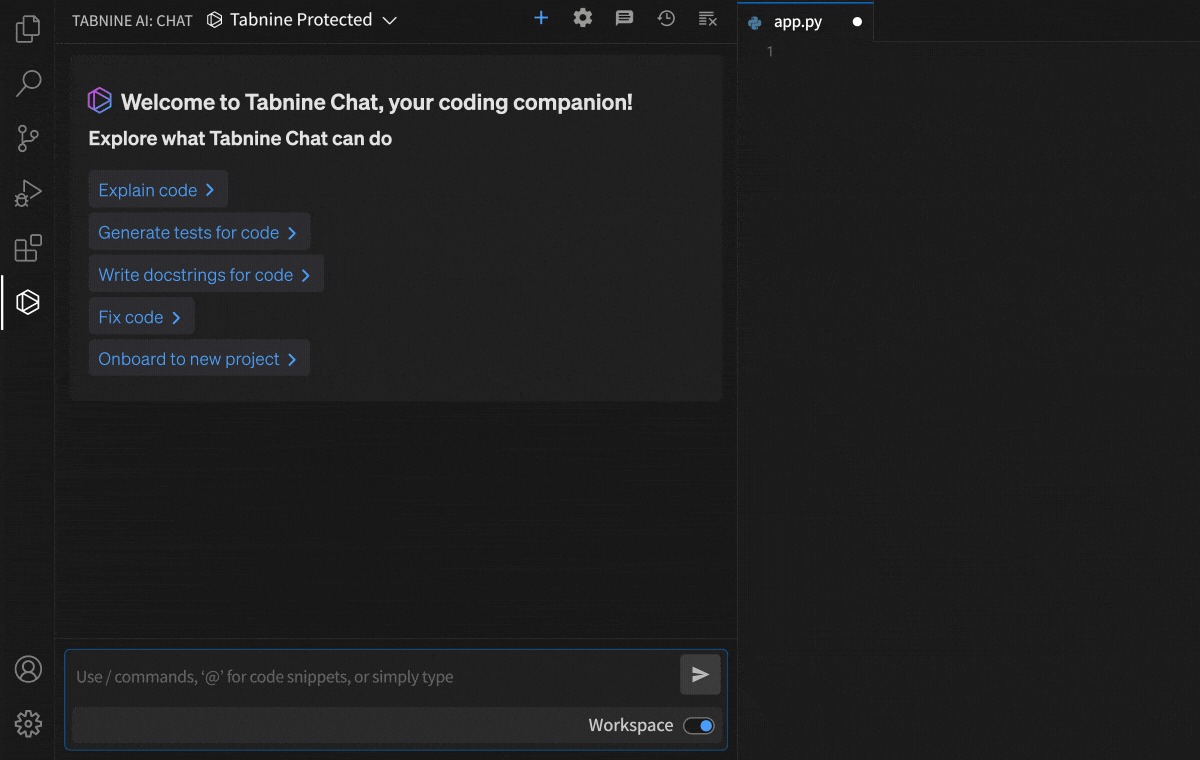The image size is (1200, 760).
Task: Click the Explain code suggestion
Action: [x=157, y=190]
